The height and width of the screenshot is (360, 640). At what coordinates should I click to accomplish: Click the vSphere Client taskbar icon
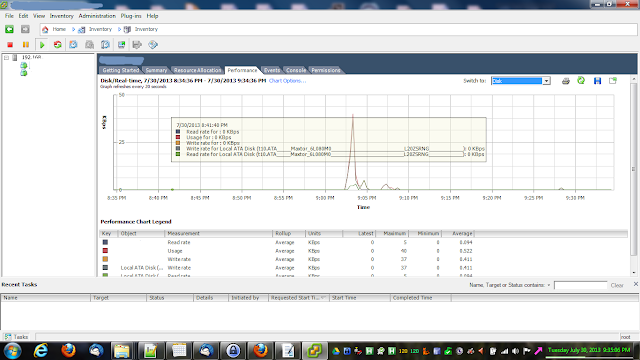click(315, 351)
